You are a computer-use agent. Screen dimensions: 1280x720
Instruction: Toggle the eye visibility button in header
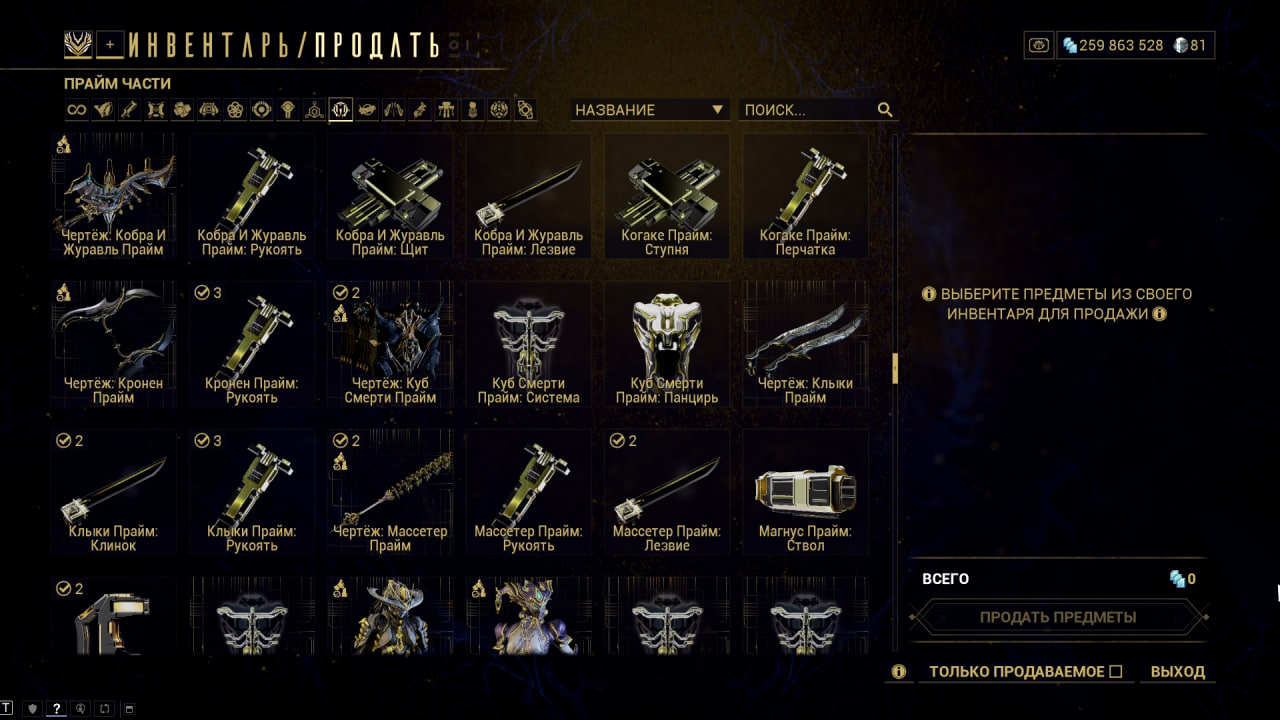[1039, 45]
